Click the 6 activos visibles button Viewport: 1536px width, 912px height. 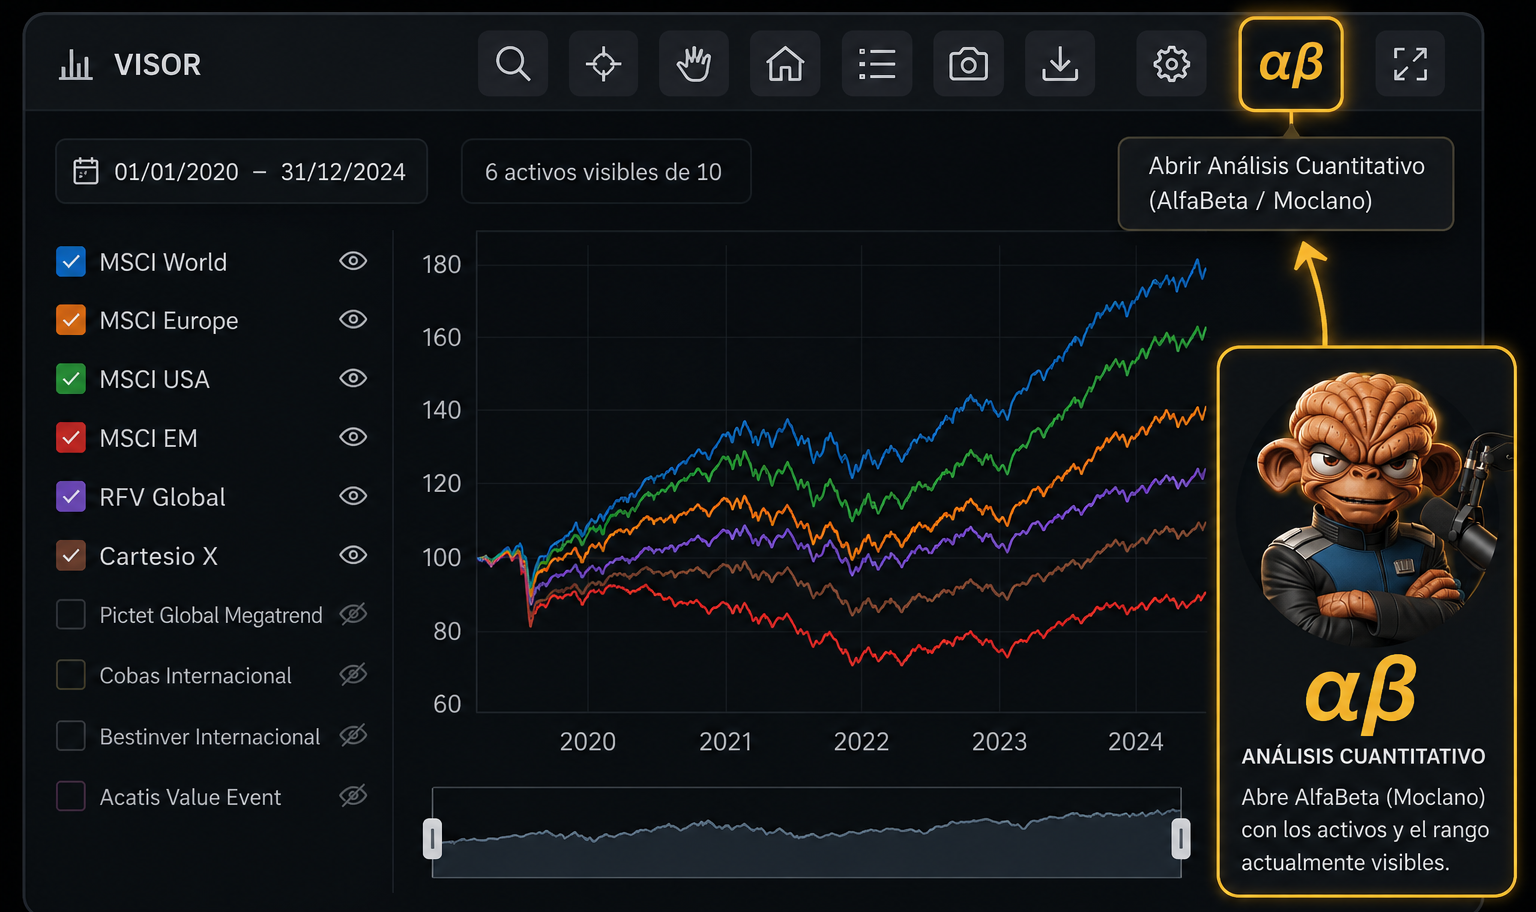point(605,172)
